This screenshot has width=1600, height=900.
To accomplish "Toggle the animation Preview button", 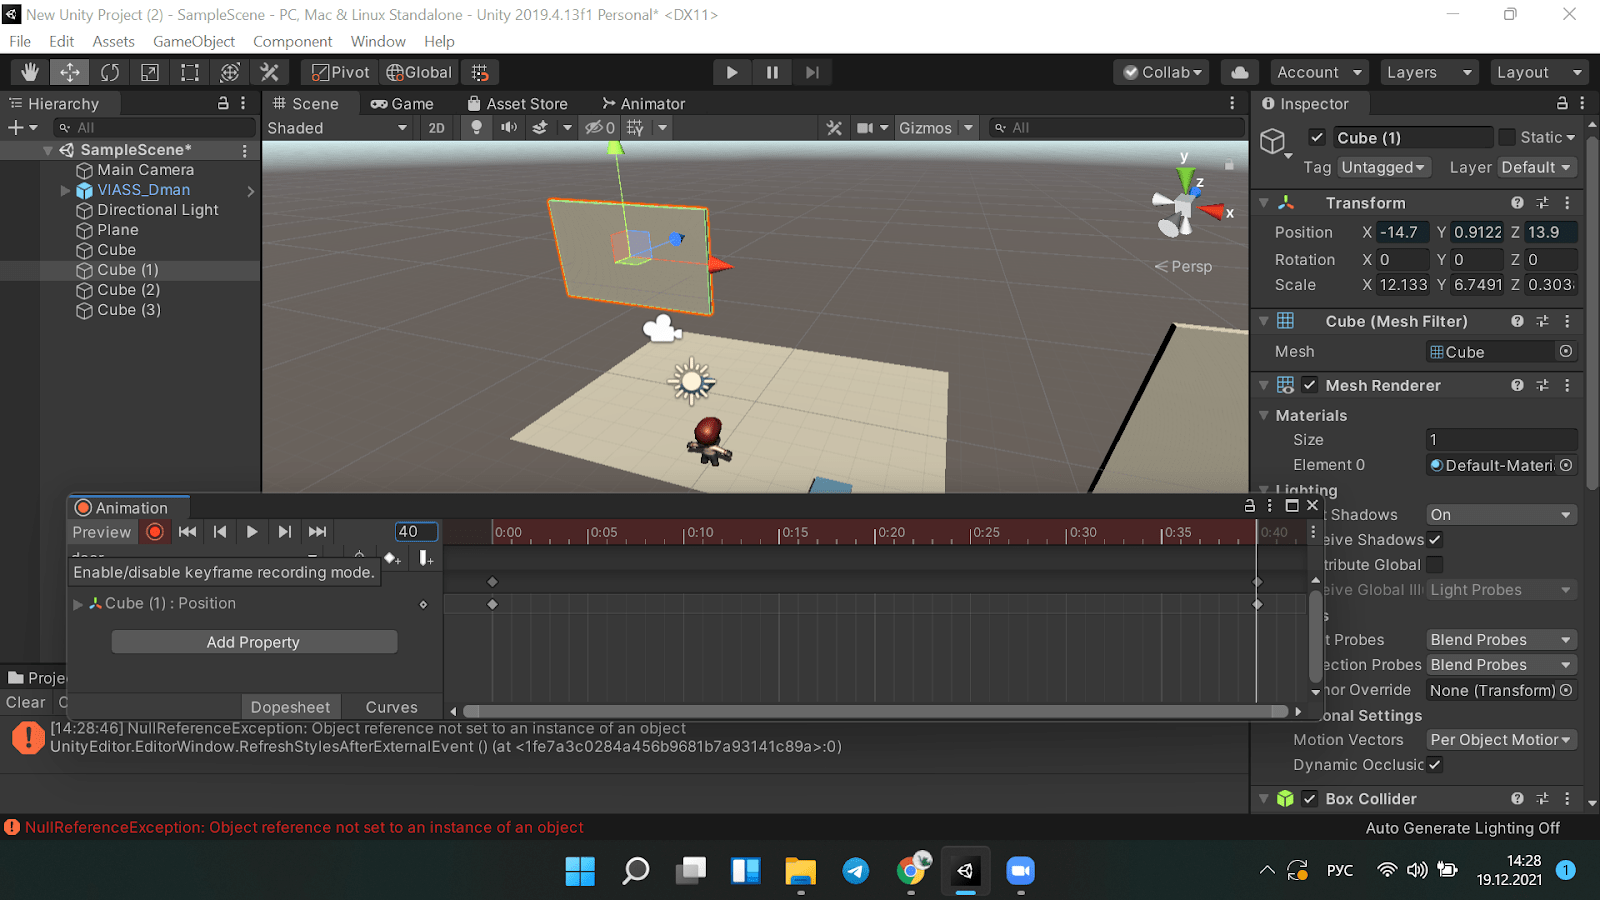I will [x=102, y=532].
